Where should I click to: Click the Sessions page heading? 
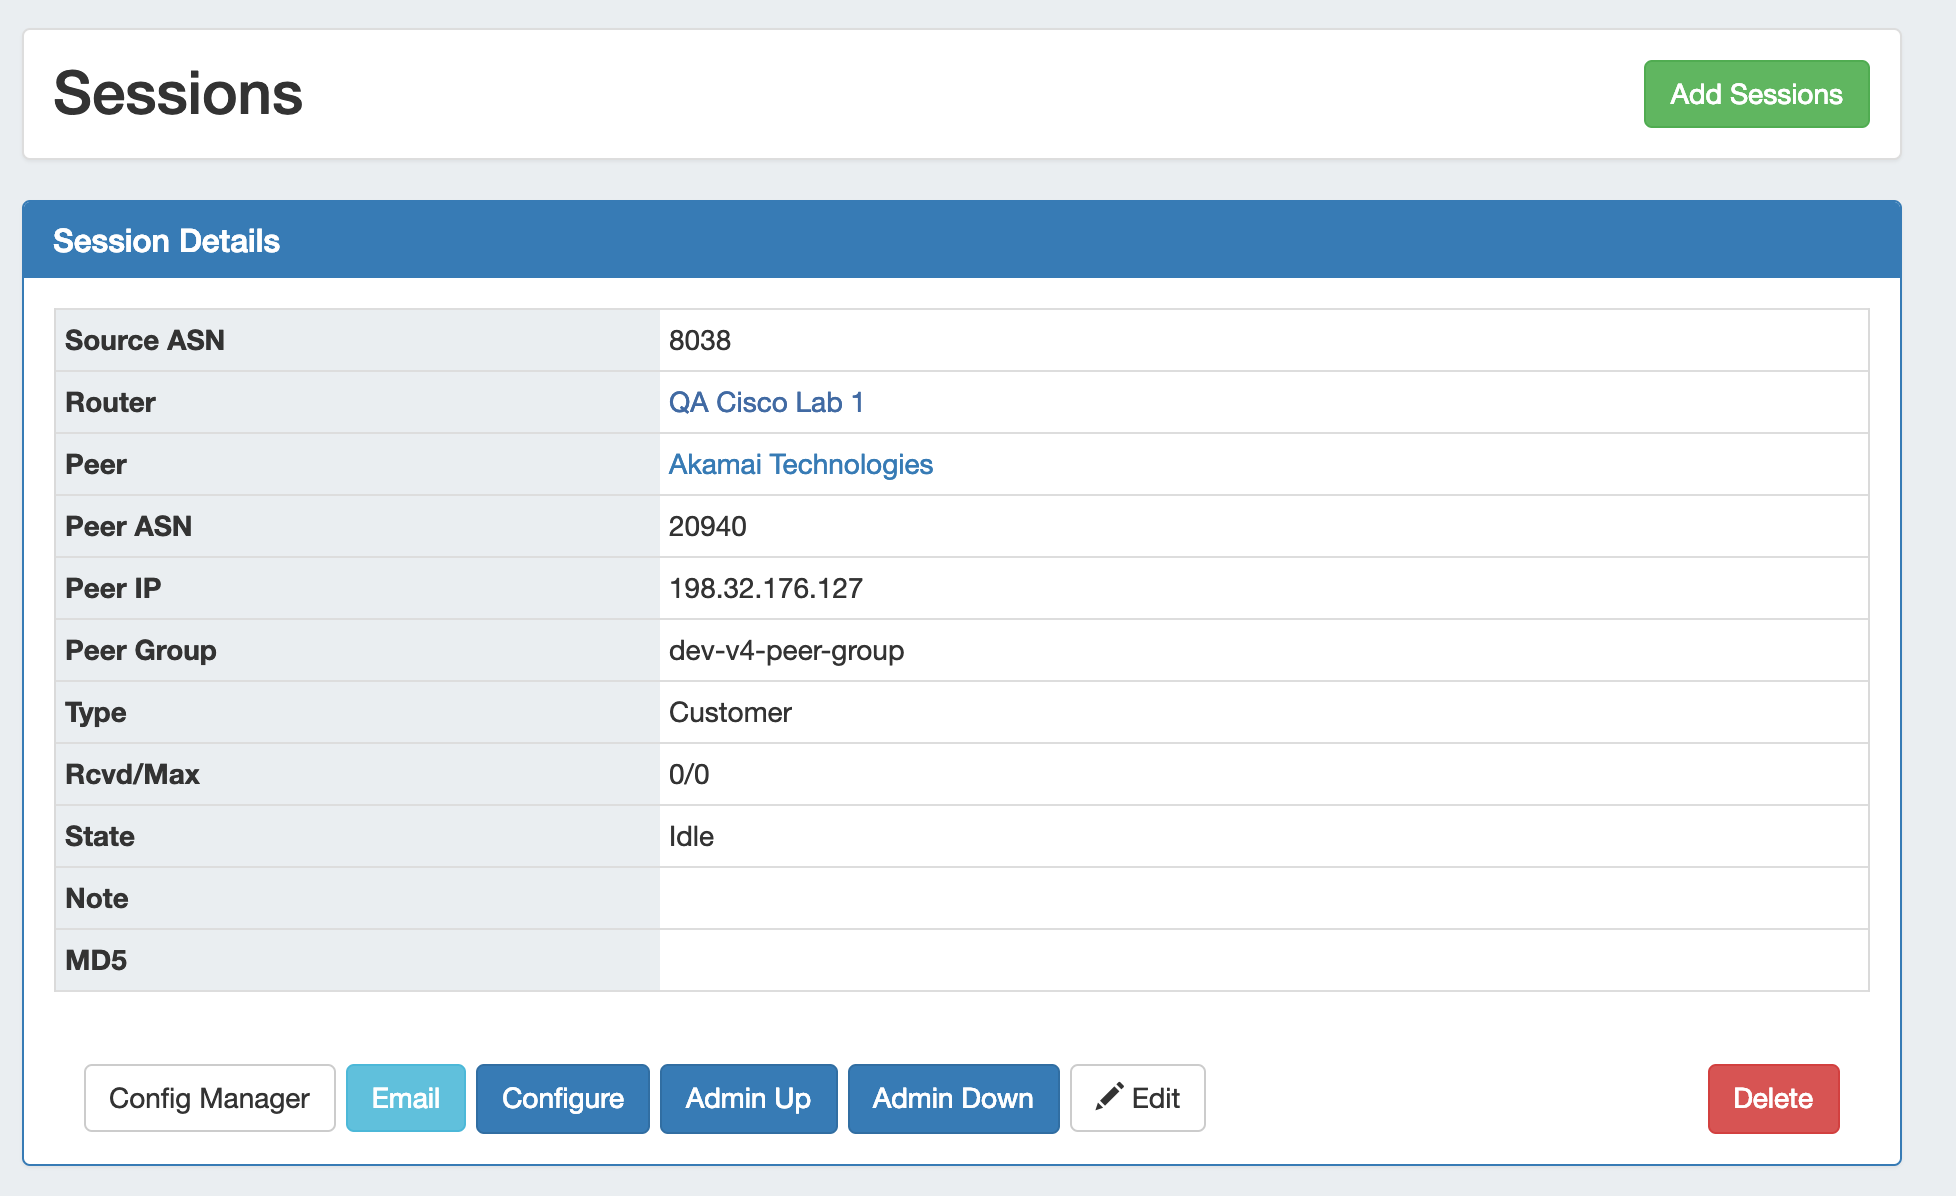[x=178, y=93]
